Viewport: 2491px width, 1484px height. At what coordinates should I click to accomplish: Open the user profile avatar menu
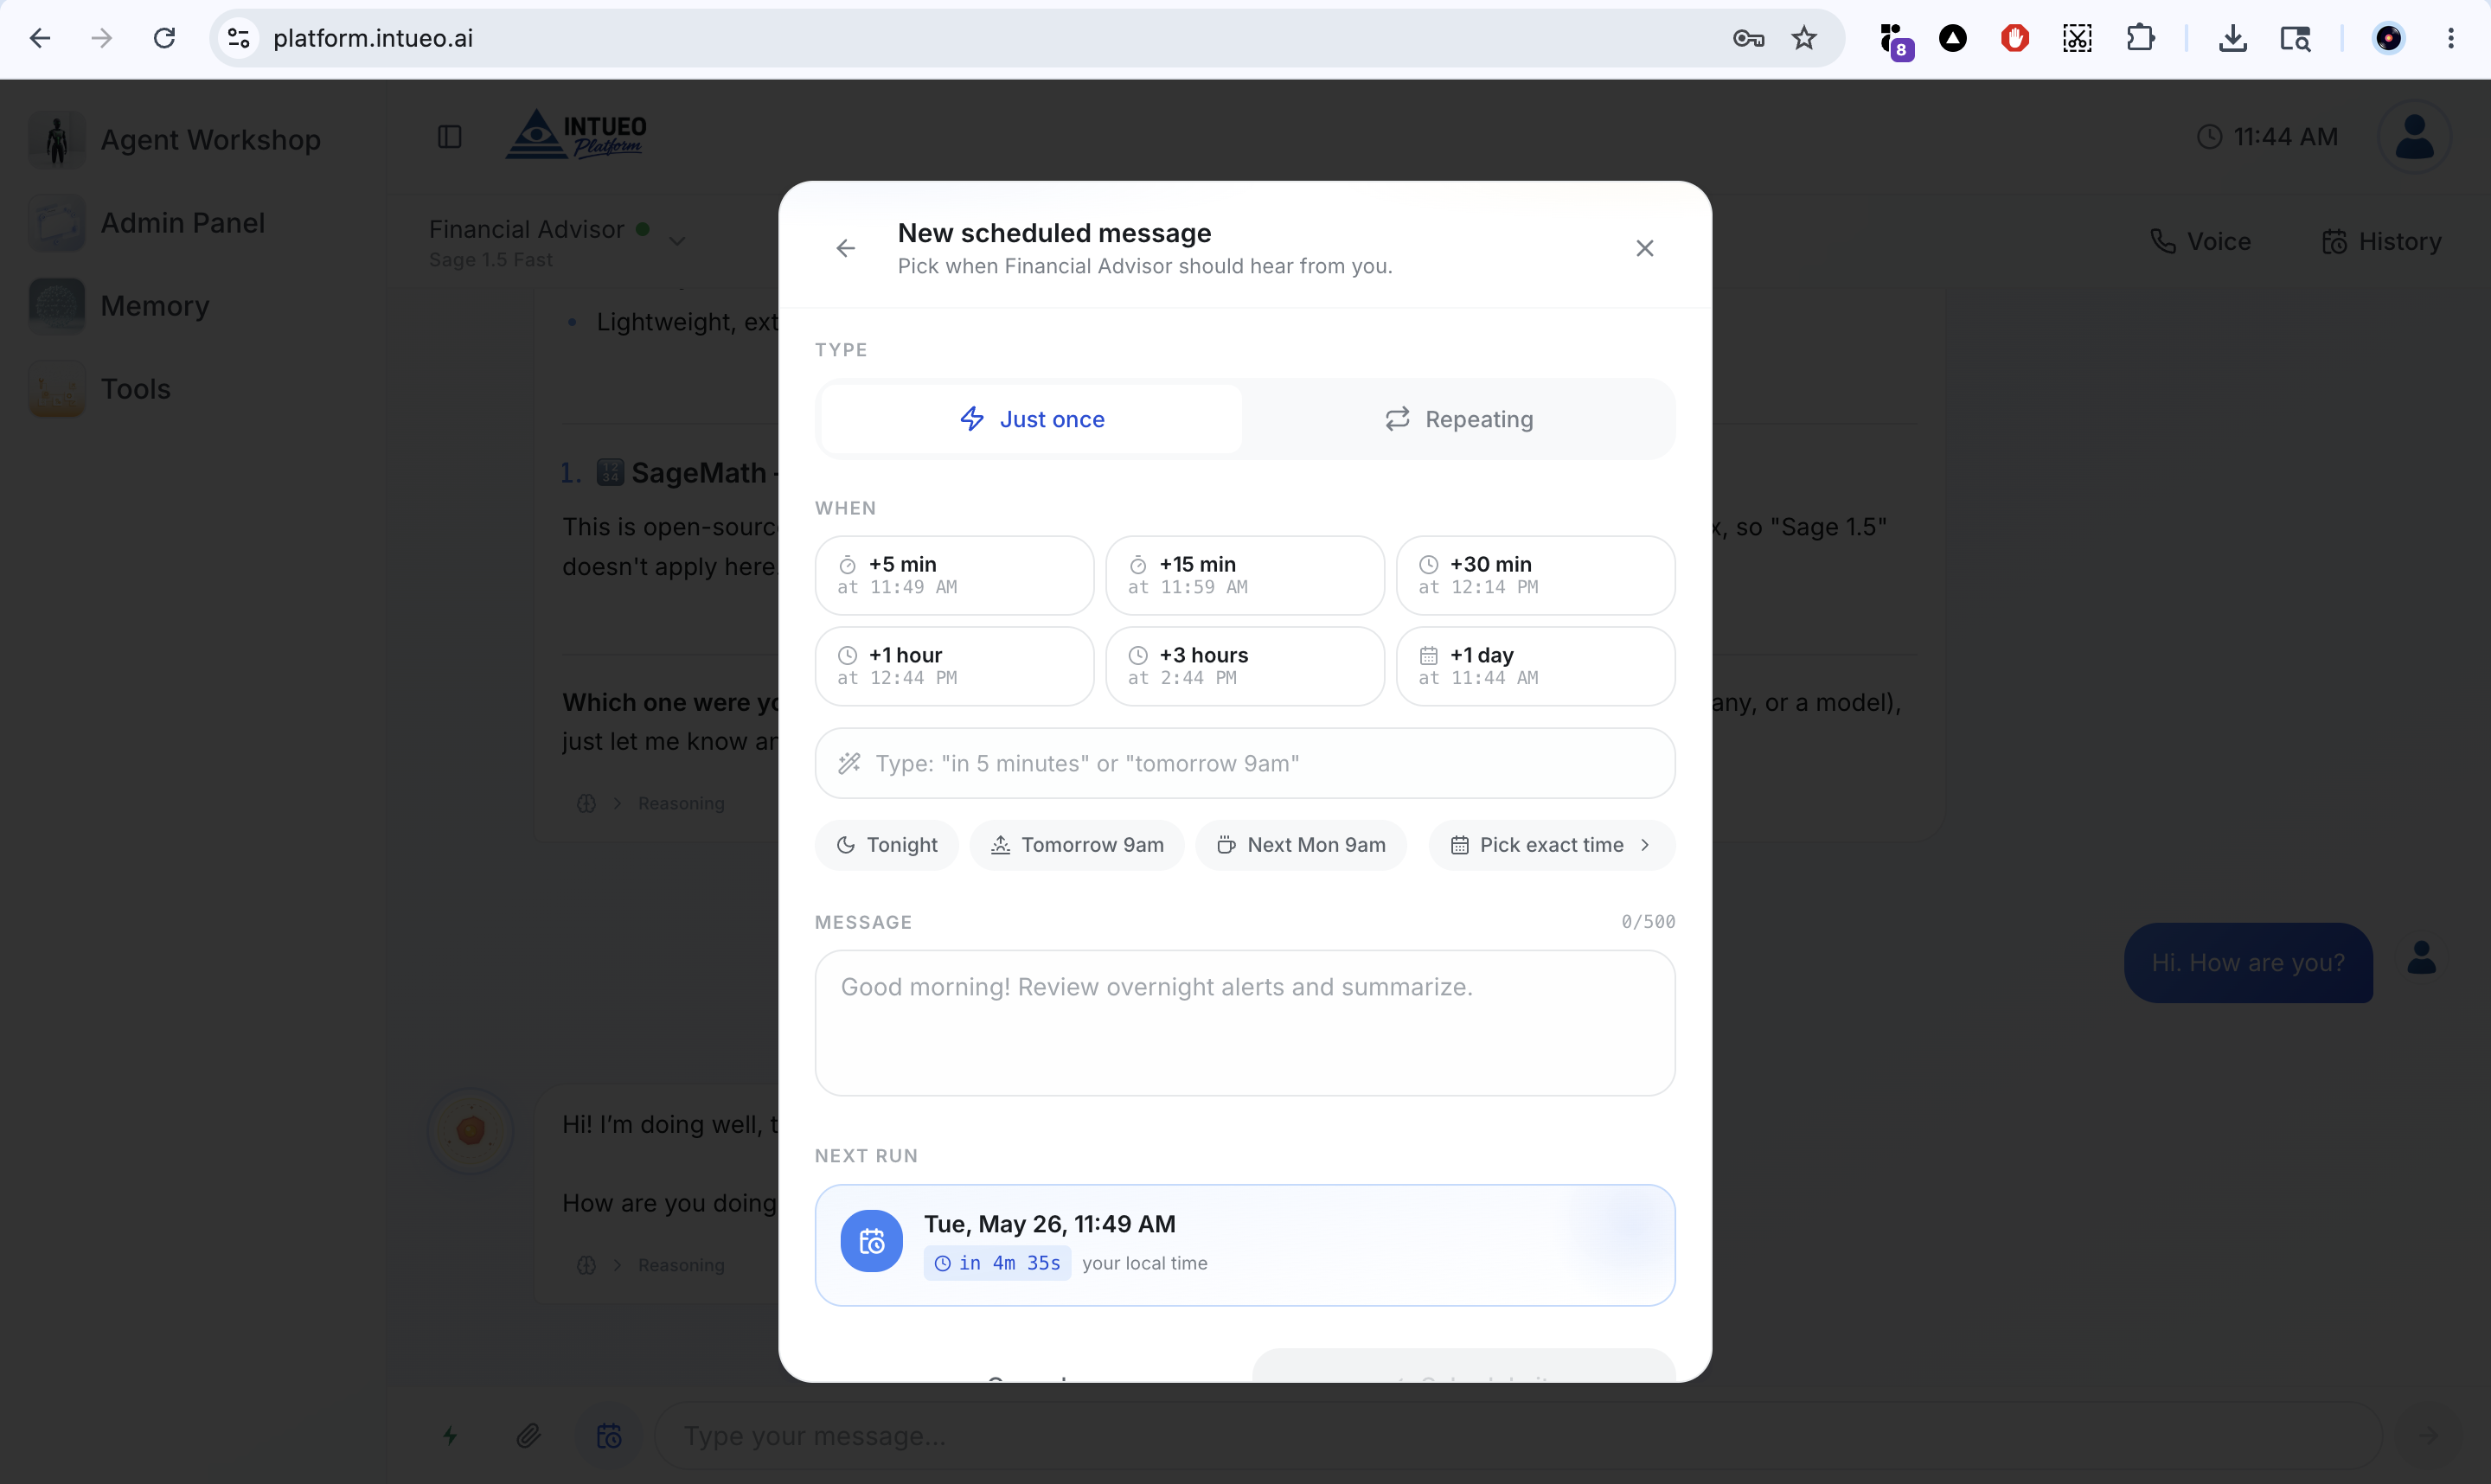pyautogui.click(x=2414, y=137)
